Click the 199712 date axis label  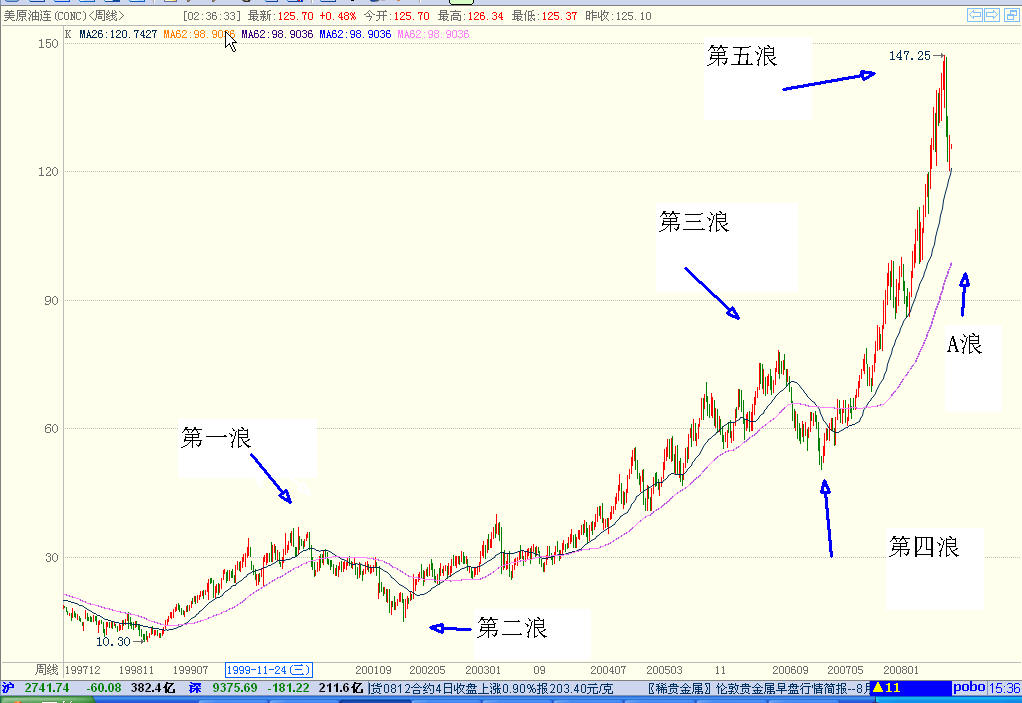coord(83,670)
